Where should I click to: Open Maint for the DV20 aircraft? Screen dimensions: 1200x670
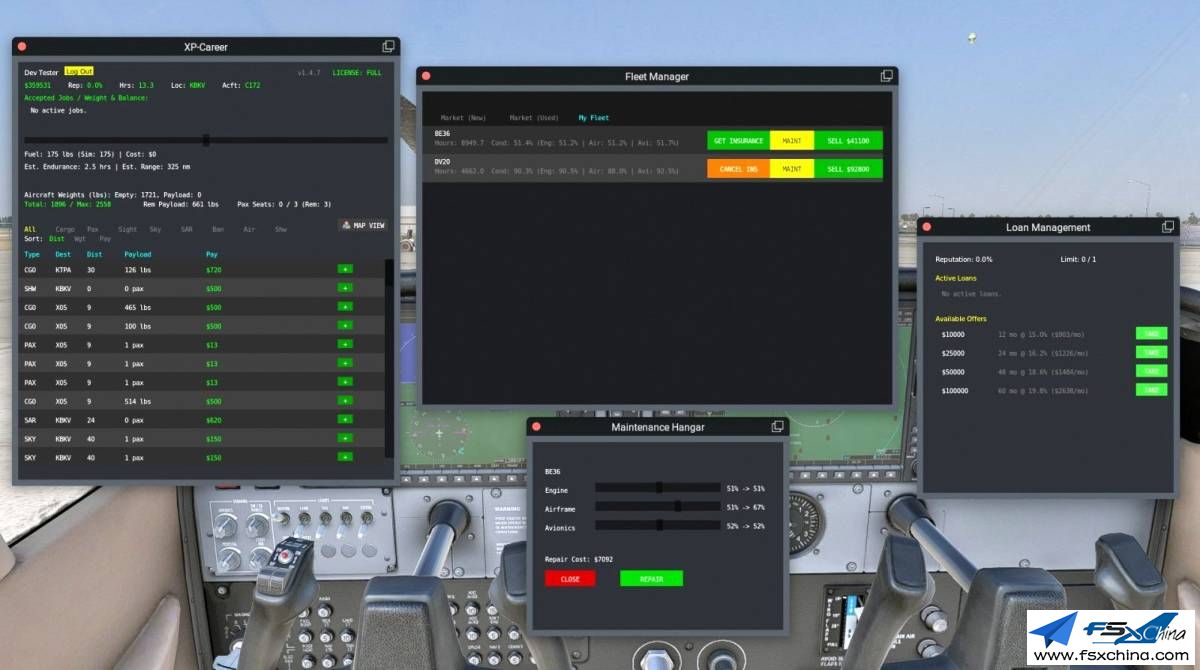coord(792,169)
